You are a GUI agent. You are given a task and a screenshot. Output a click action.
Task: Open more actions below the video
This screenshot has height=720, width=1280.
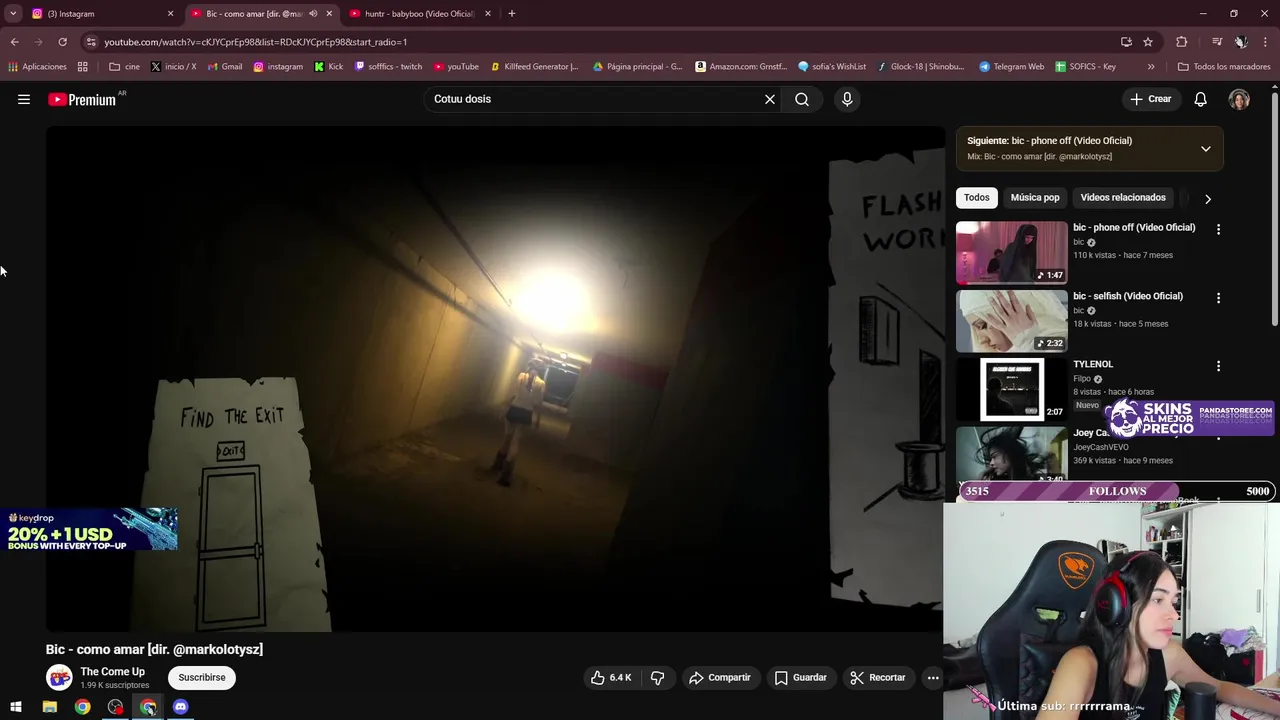point(933,677)
